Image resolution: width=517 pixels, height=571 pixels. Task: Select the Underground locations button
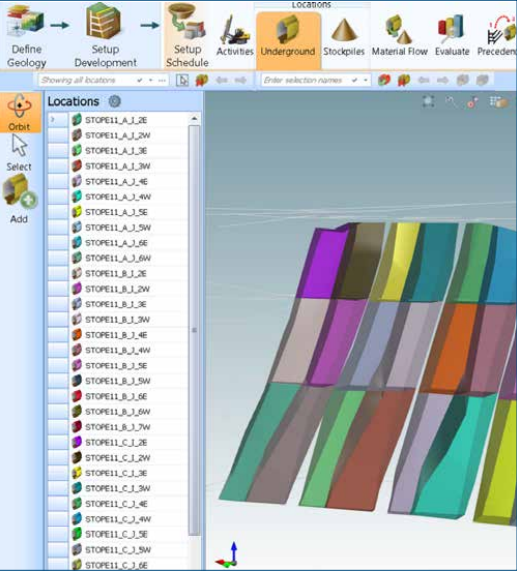[x=288, y=39]
